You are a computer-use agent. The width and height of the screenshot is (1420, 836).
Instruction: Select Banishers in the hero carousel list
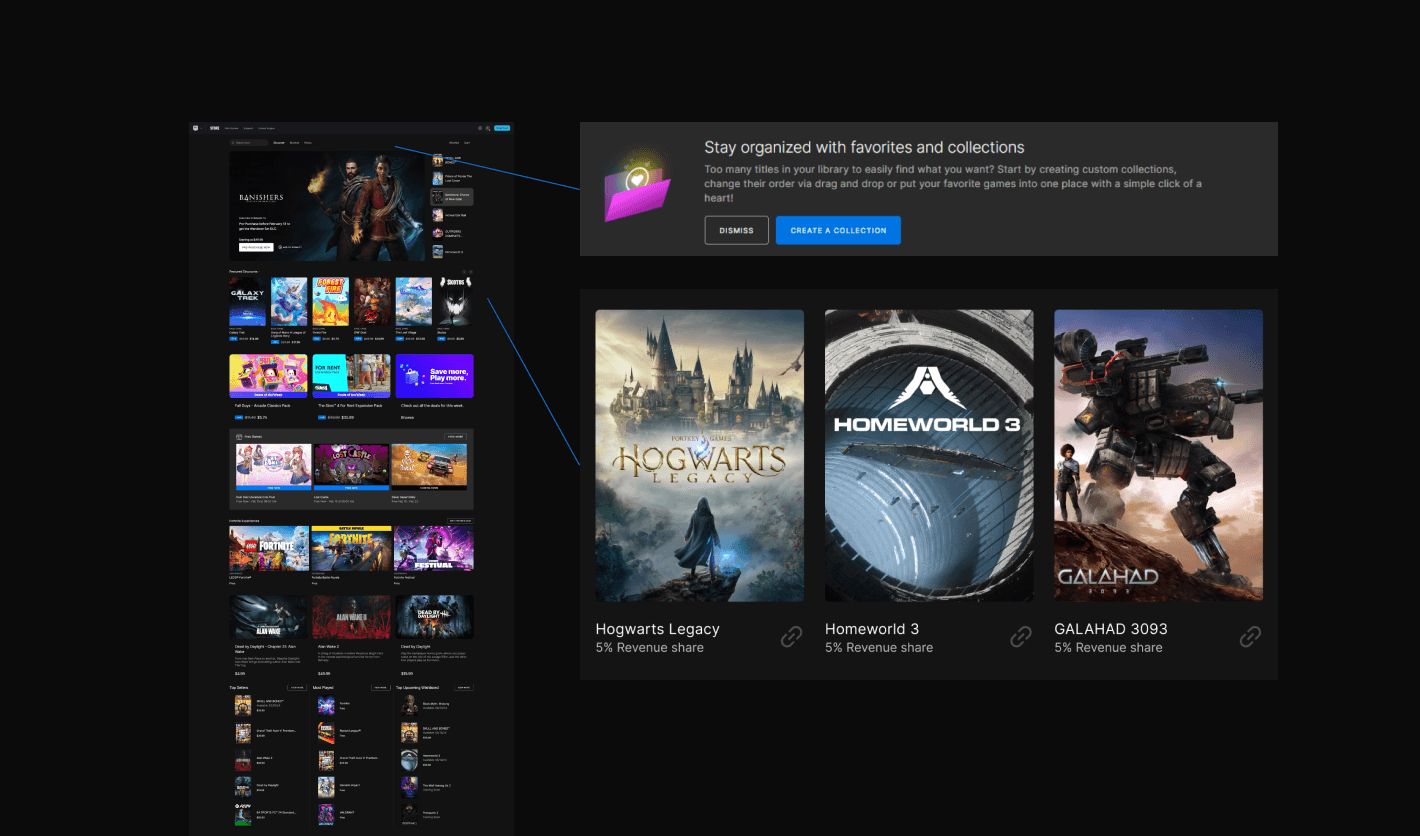click(x=452, y=197)
